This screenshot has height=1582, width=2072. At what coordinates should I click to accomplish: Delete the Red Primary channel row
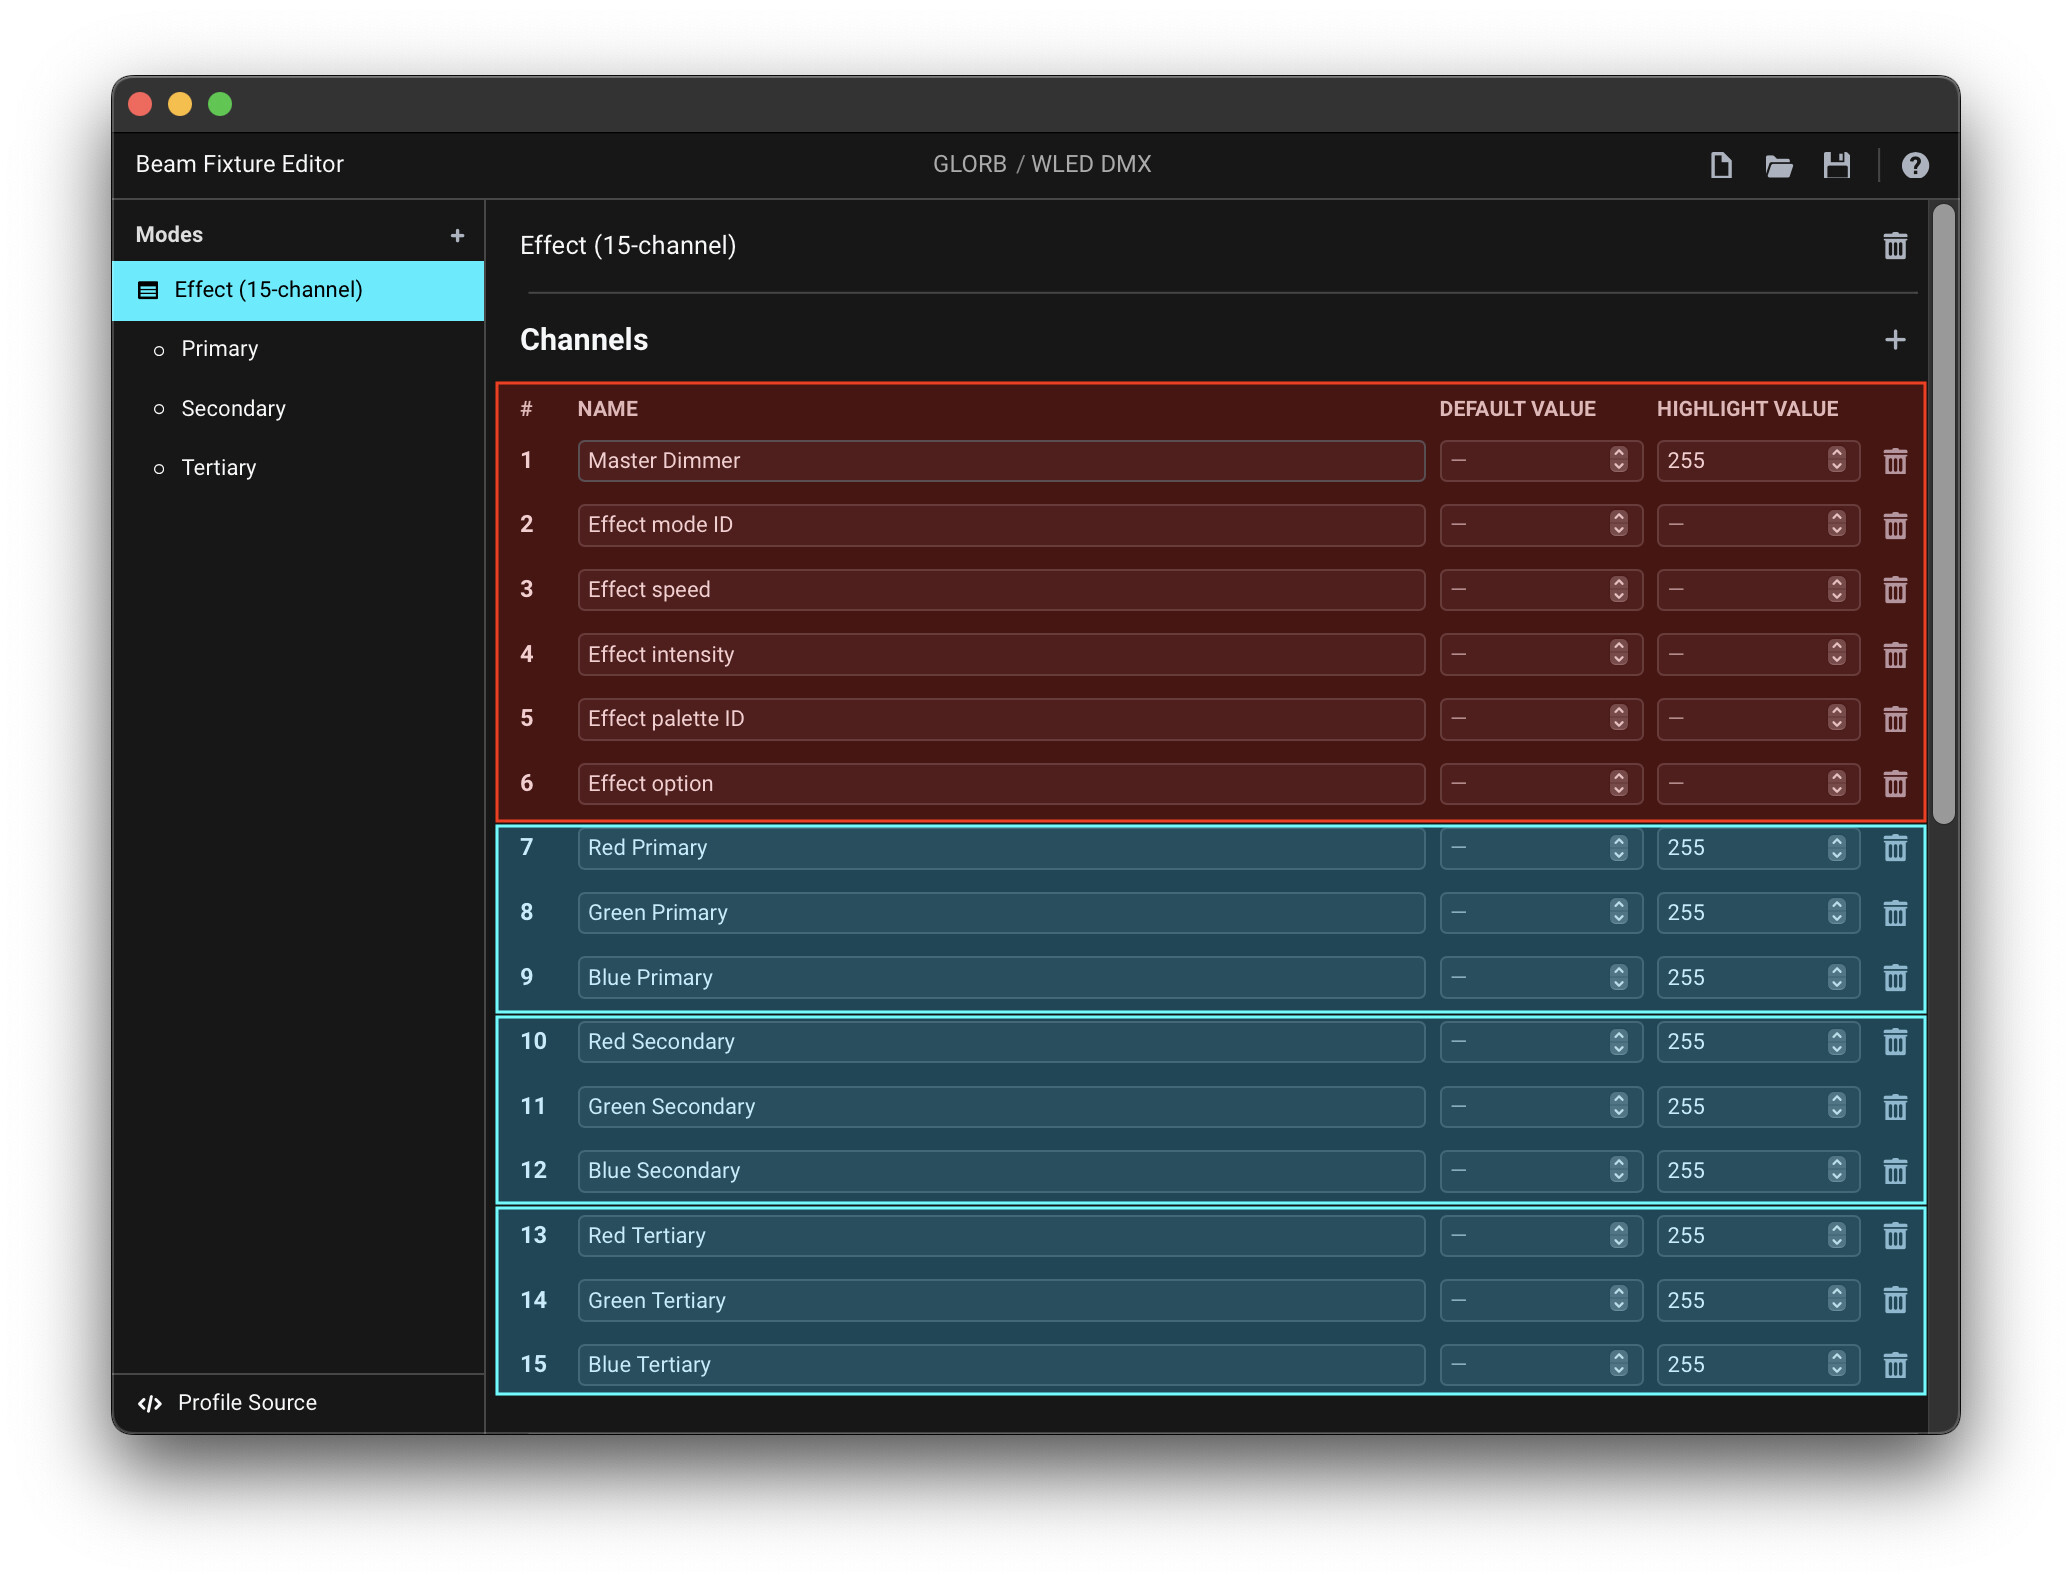pos(1894,848)
